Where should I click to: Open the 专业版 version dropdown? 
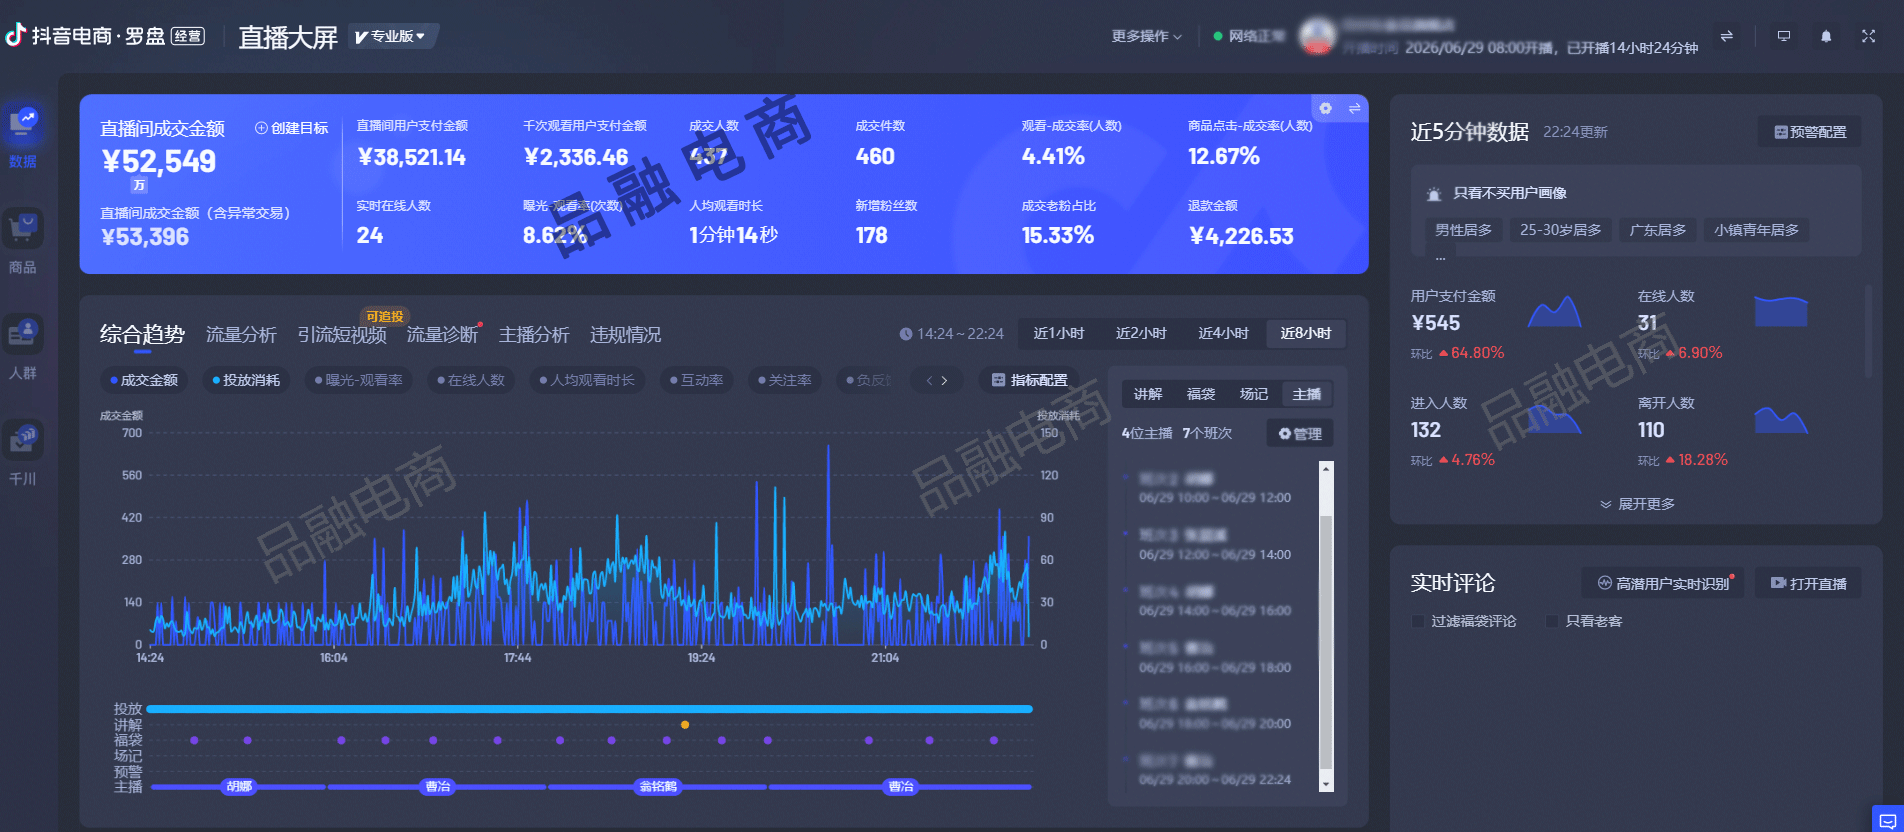tap(393, 36)
